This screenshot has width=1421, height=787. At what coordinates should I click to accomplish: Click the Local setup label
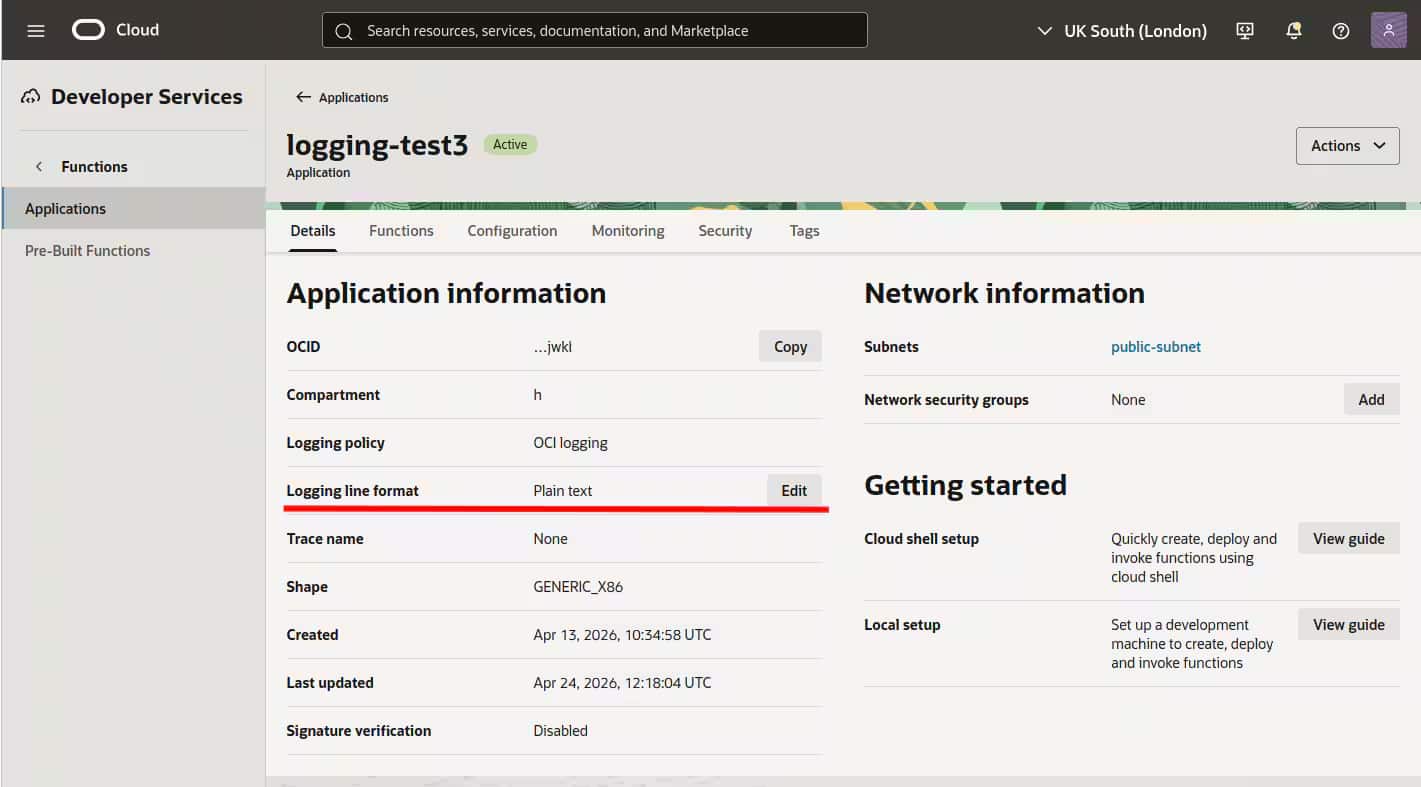[902, 625]
